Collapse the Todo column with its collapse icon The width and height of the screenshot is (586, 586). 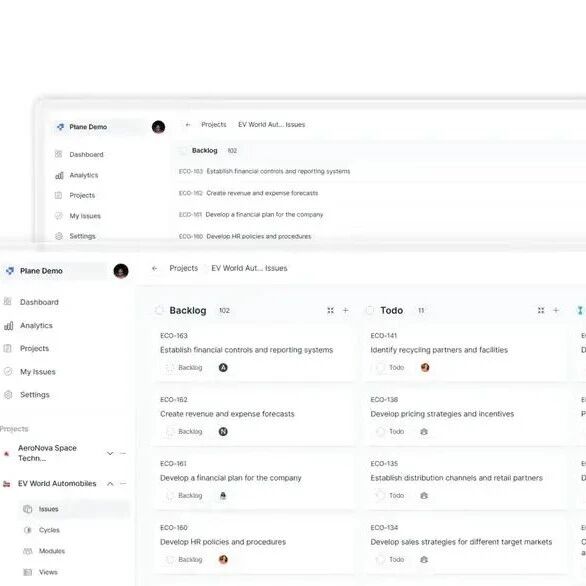[x=541, y=310]
